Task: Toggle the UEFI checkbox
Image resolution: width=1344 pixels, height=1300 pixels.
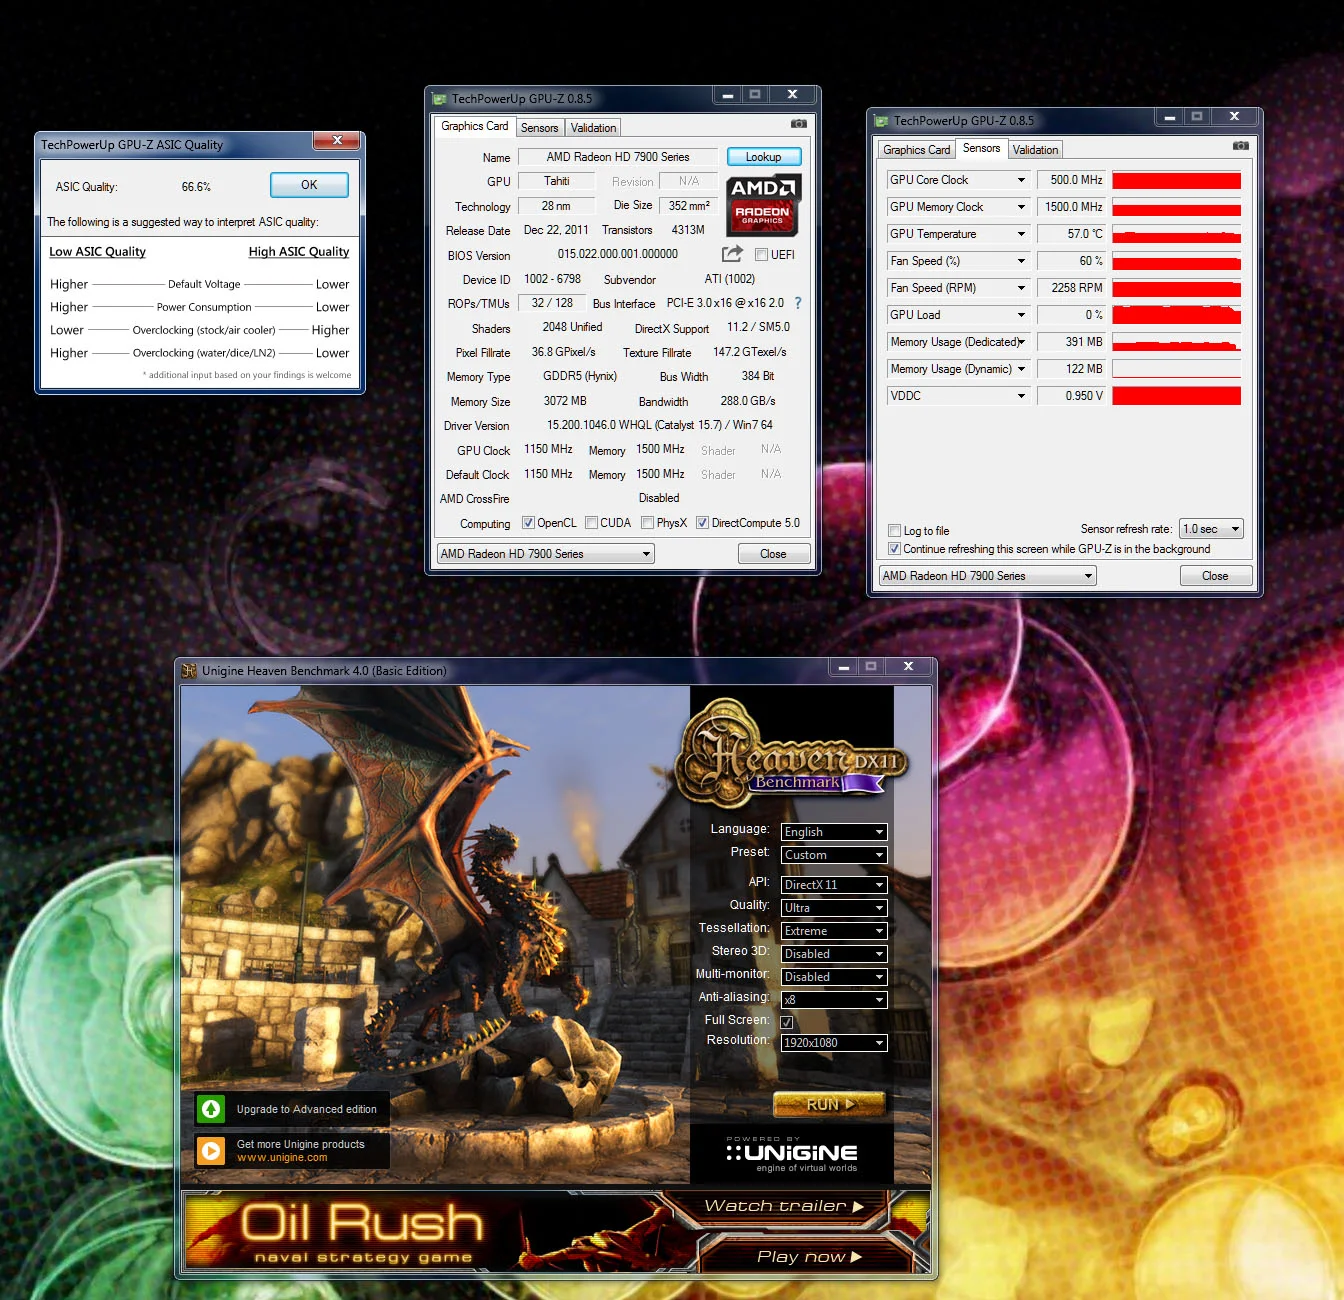Action: pos(761,255)
